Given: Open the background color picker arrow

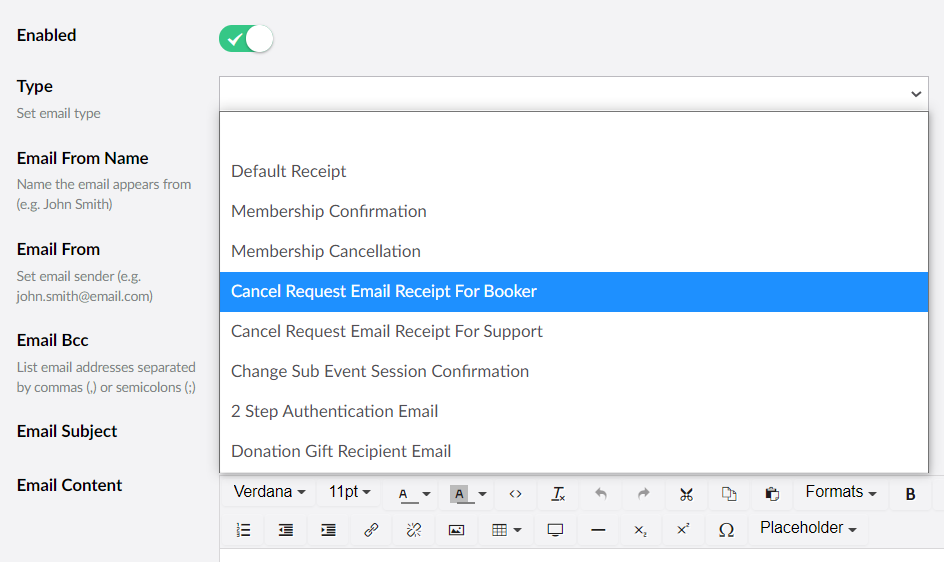Looking at the screenshot, I should 483,494.
